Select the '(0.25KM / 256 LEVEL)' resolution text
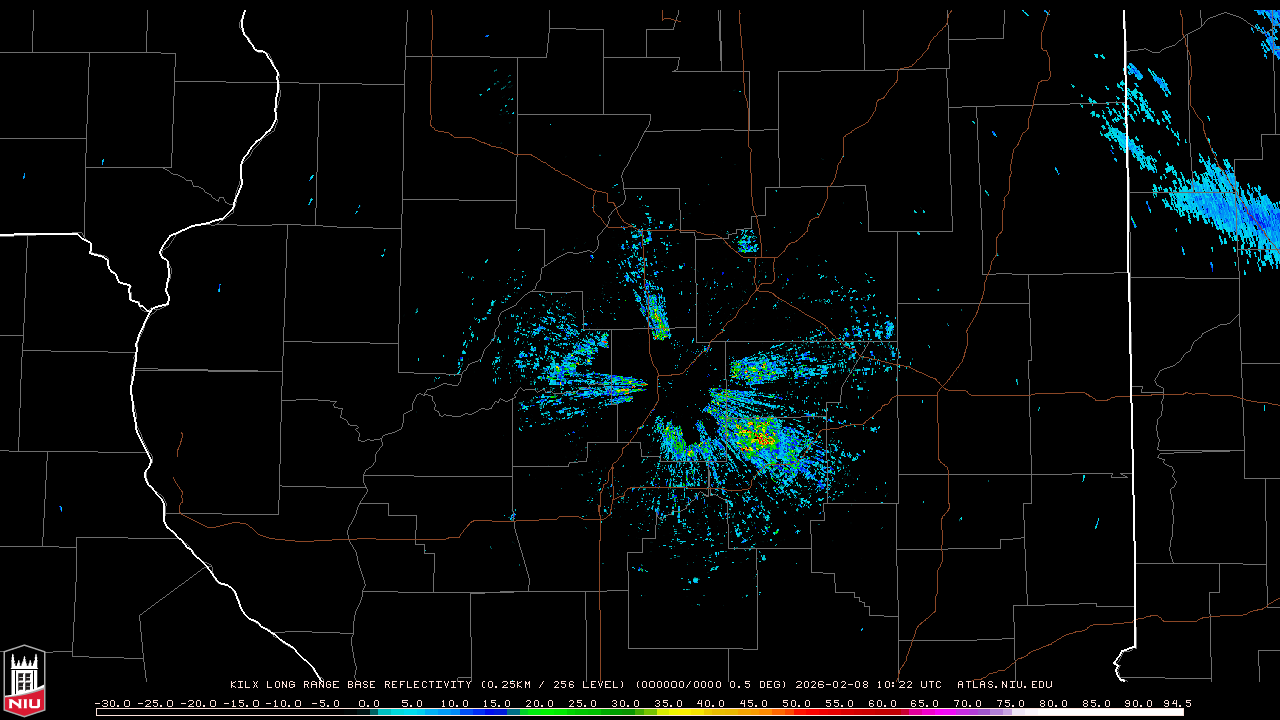Viewport: 1280px width, 720px height. pyautogui.click(x=552, y=685)
